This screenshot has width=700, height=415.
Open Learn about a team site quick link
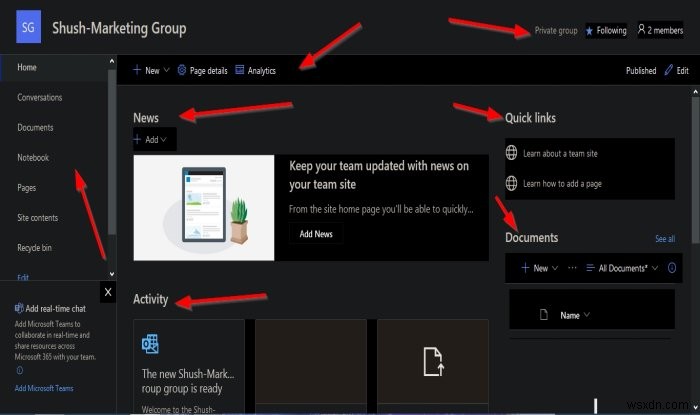[560, 154]
